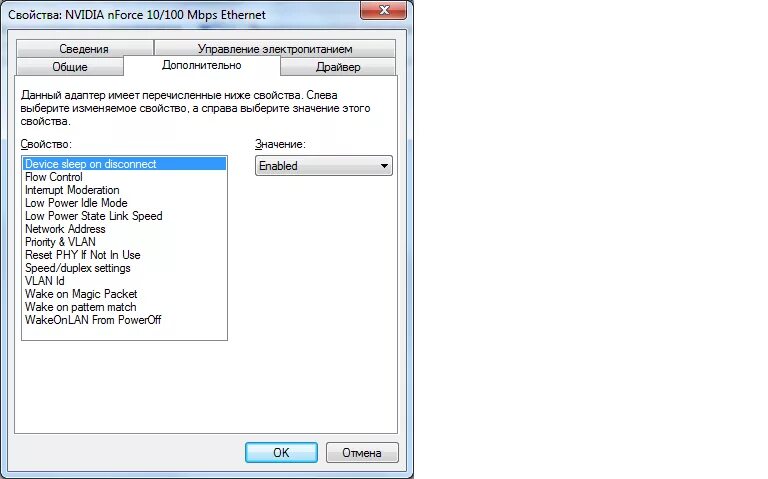Open the Управление электропитанием tab
The width and height of the screenshot is (768, 479).
(275, 48)
